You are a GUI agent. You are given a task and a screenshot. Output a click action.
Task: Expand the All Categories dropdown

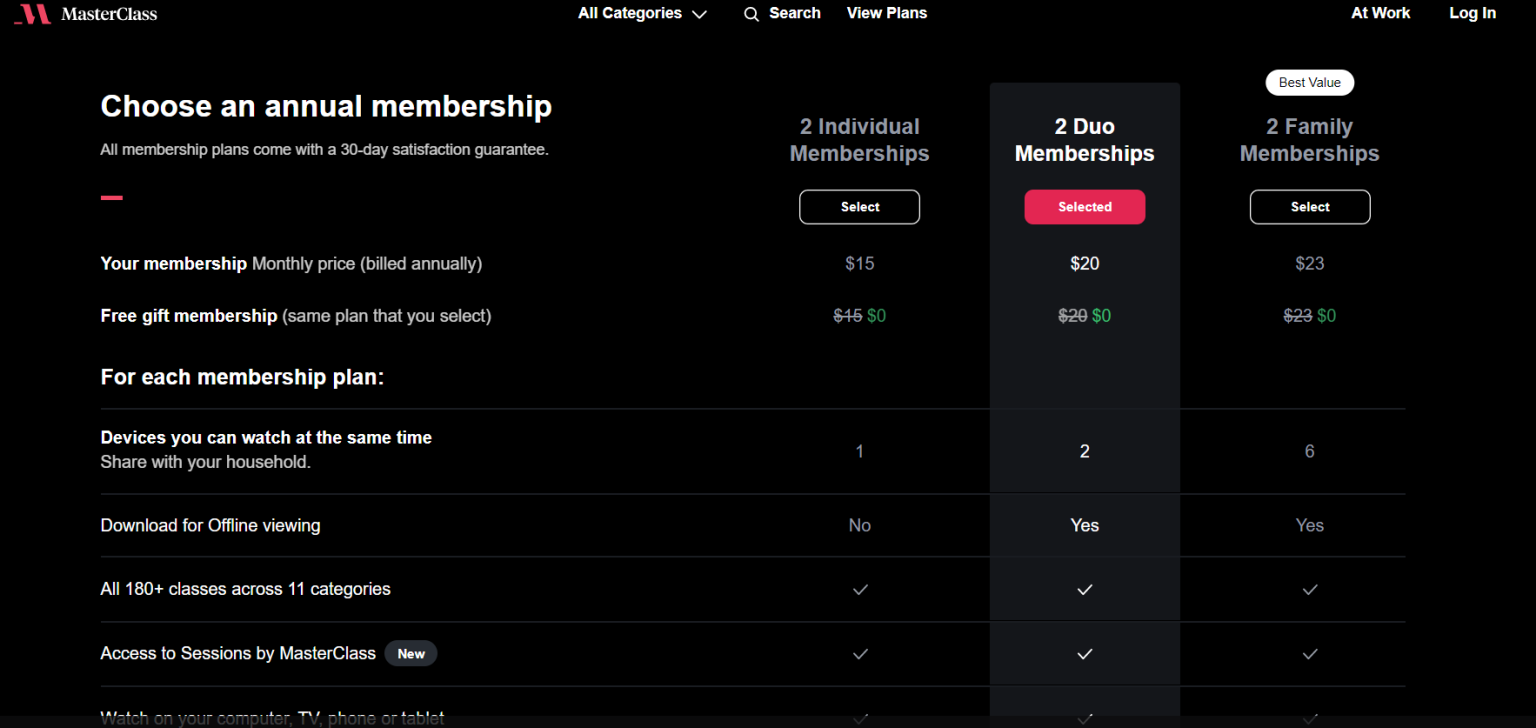632,13
